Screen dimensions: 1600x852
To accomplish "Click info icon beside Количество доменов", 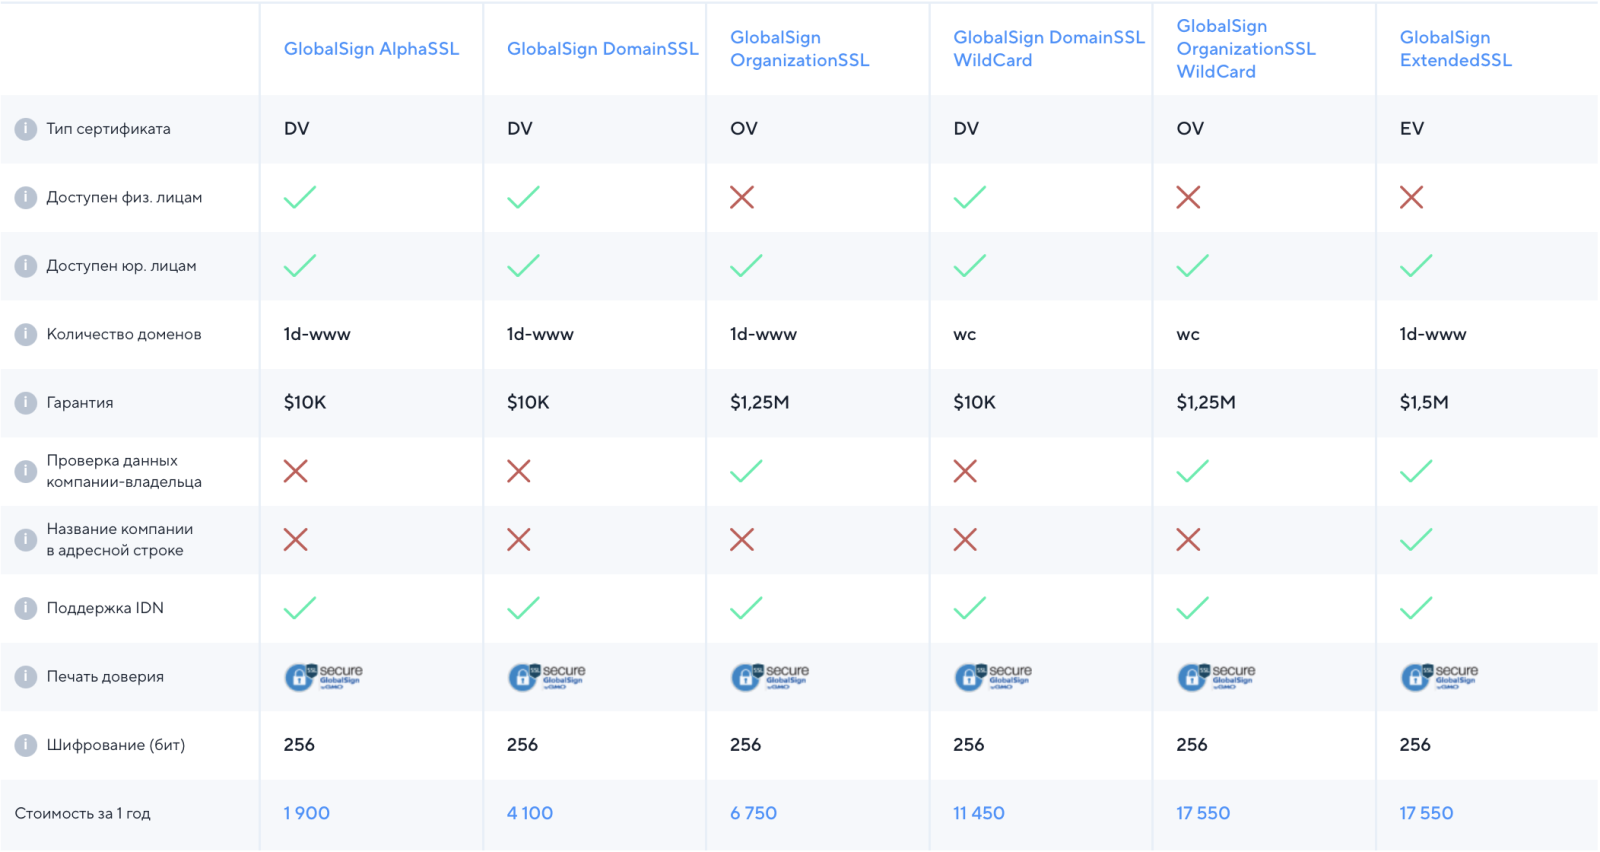I will [25, 335].
